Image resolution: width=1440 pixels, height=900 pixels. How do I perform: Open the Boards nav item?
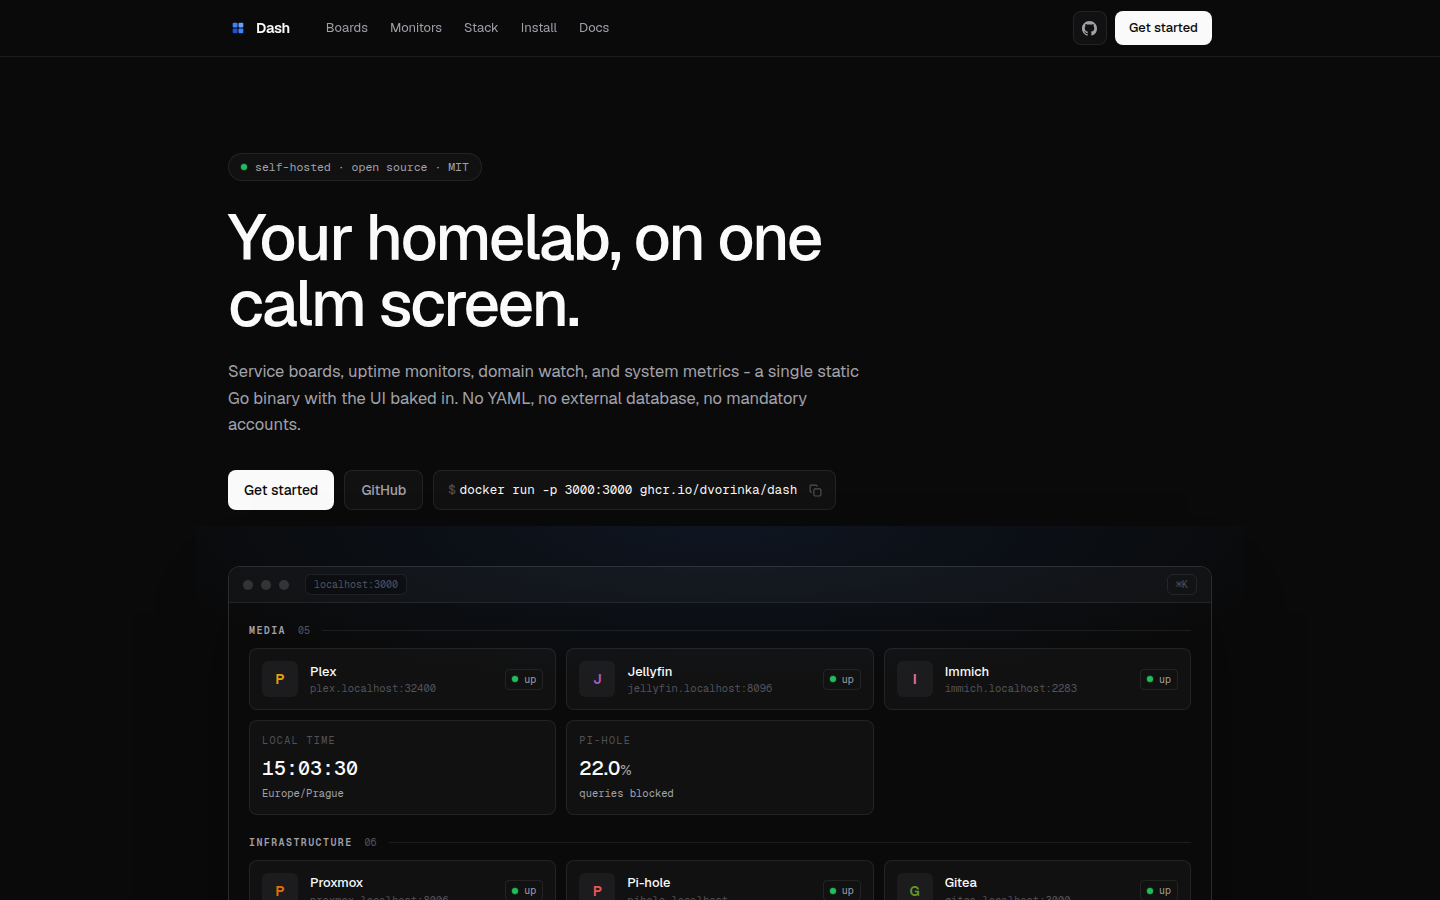[x=347, y=28]
